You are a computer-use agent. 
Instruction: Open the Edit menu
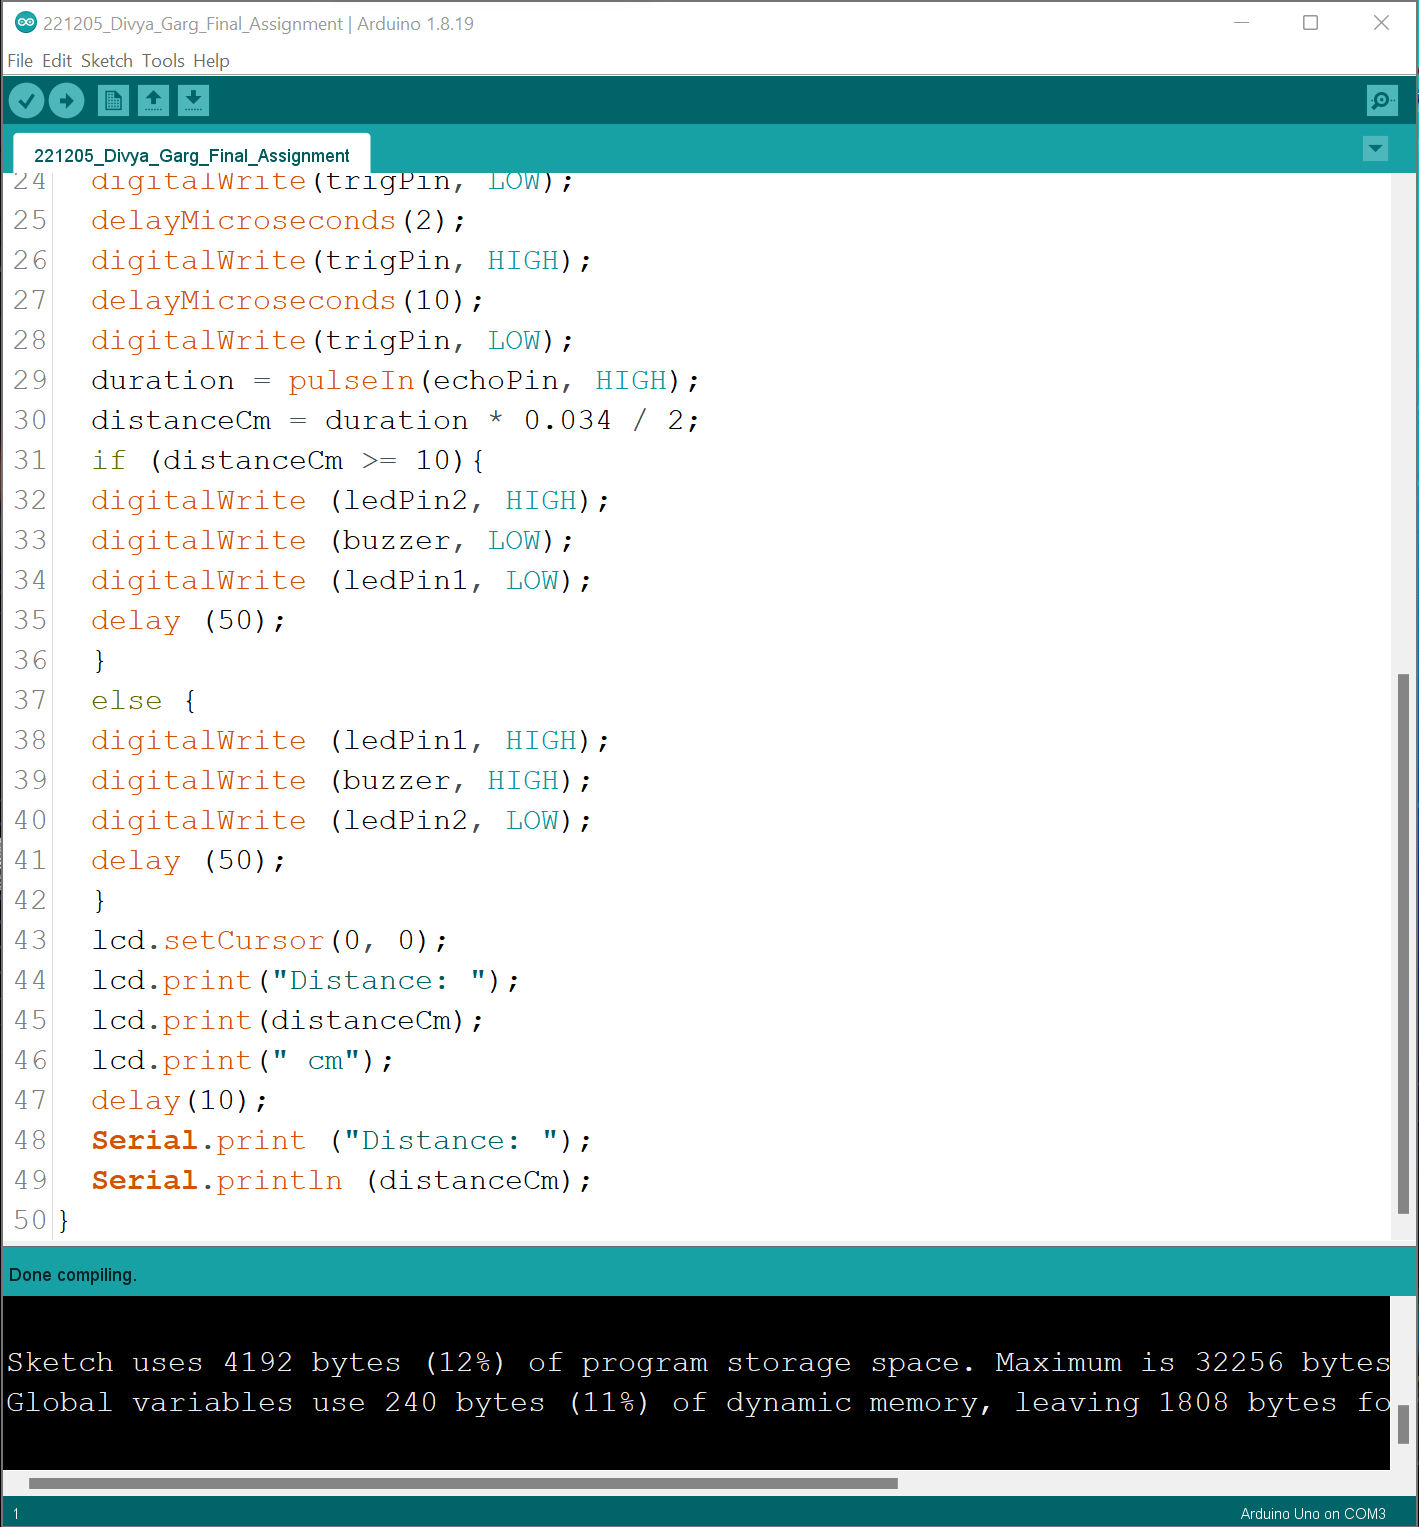pyautogui.click(x=57, y=61)
